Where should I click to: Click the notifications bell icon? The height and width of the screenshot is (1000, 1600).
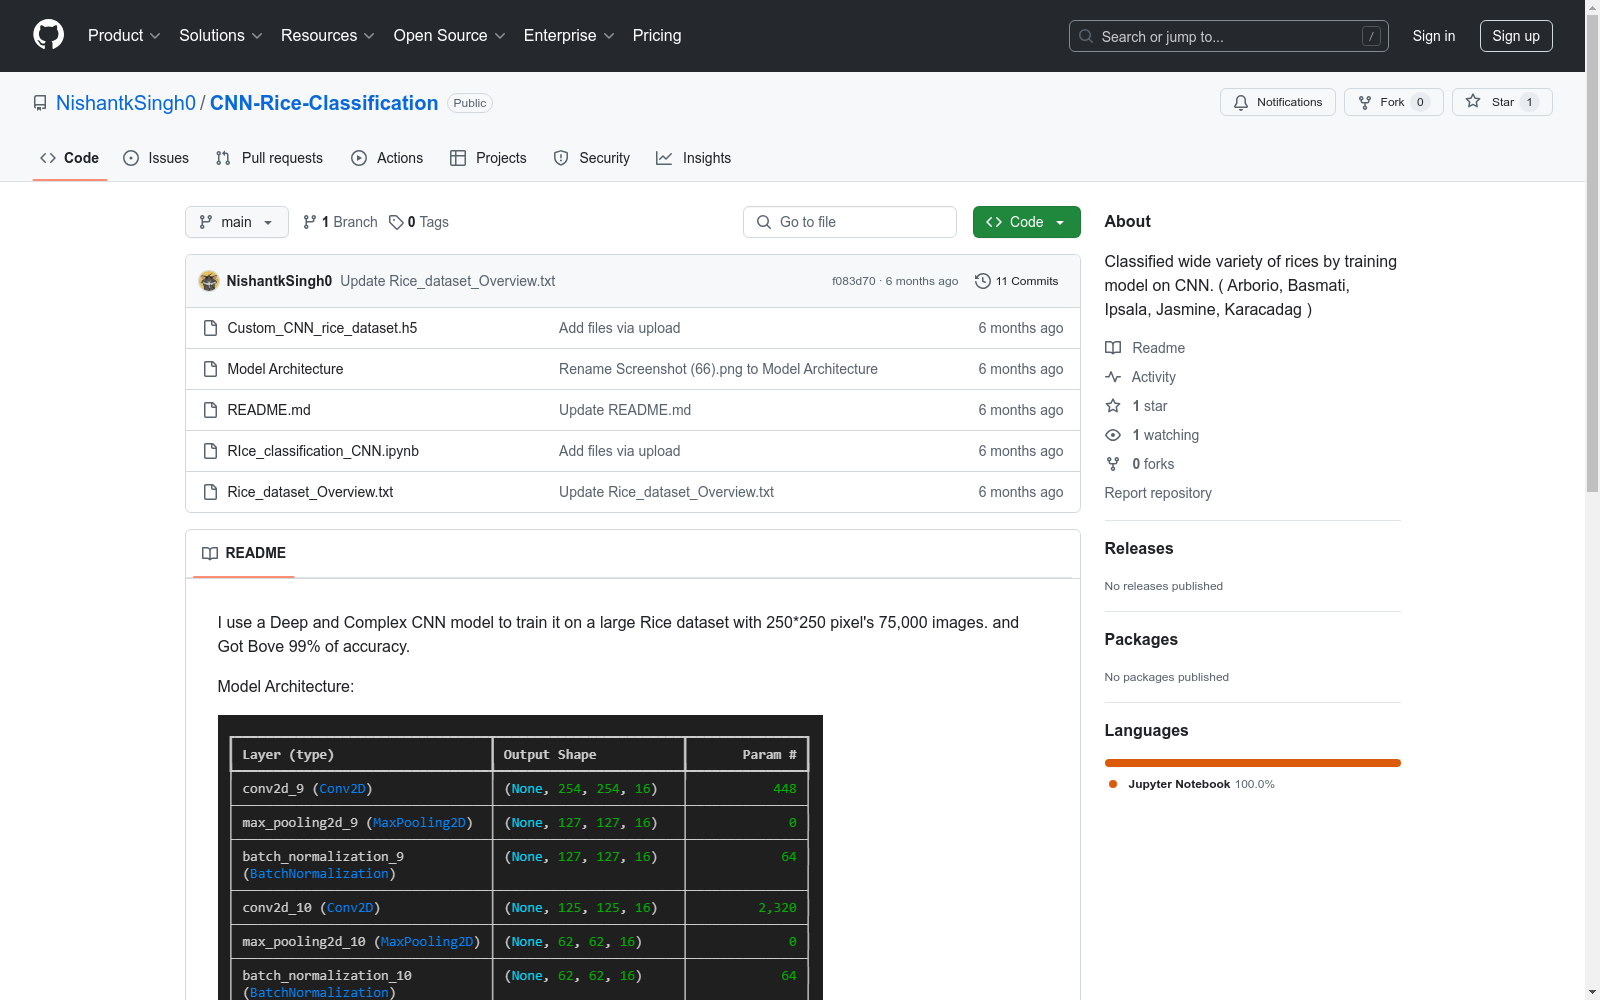click(1241, 102)
